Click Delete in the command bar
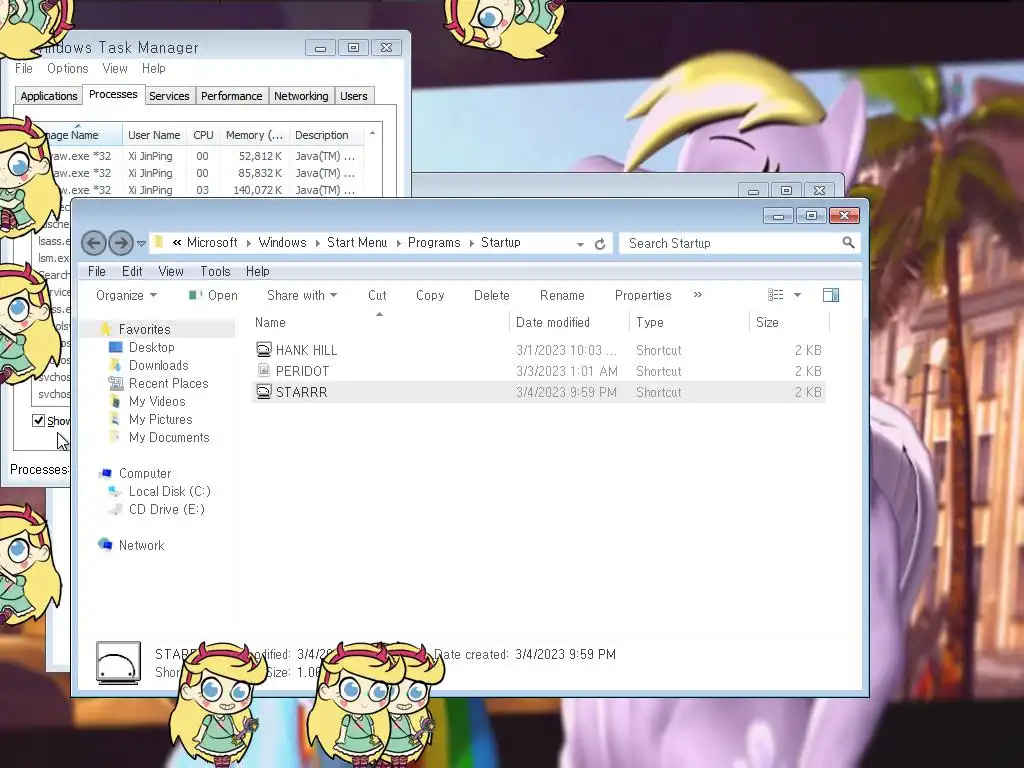Image resolution: width=1024 pixels, height=768 pixels. [491, 295]
